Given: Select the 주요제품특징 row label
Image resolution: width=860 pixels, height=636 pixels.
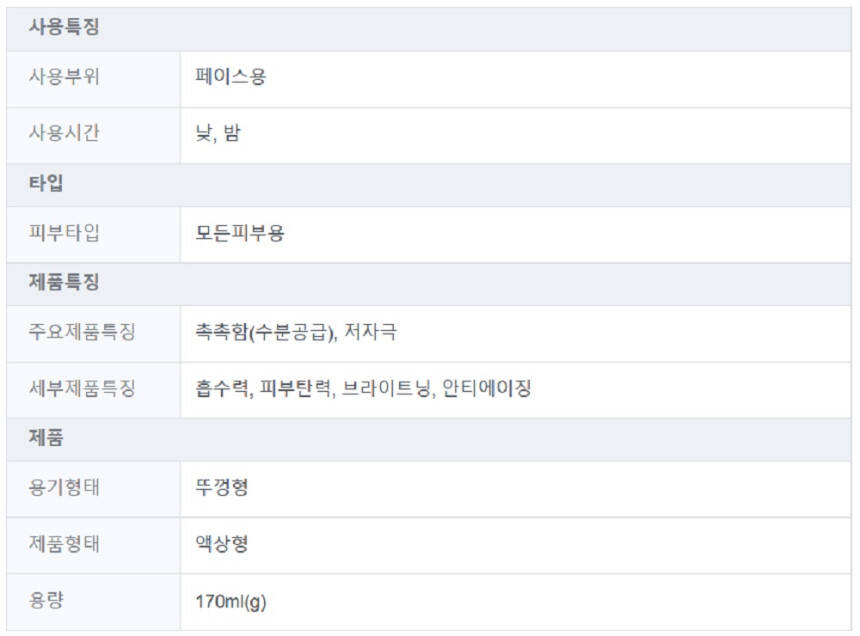Looking at the screenshot, I should (x=82, y=332).
